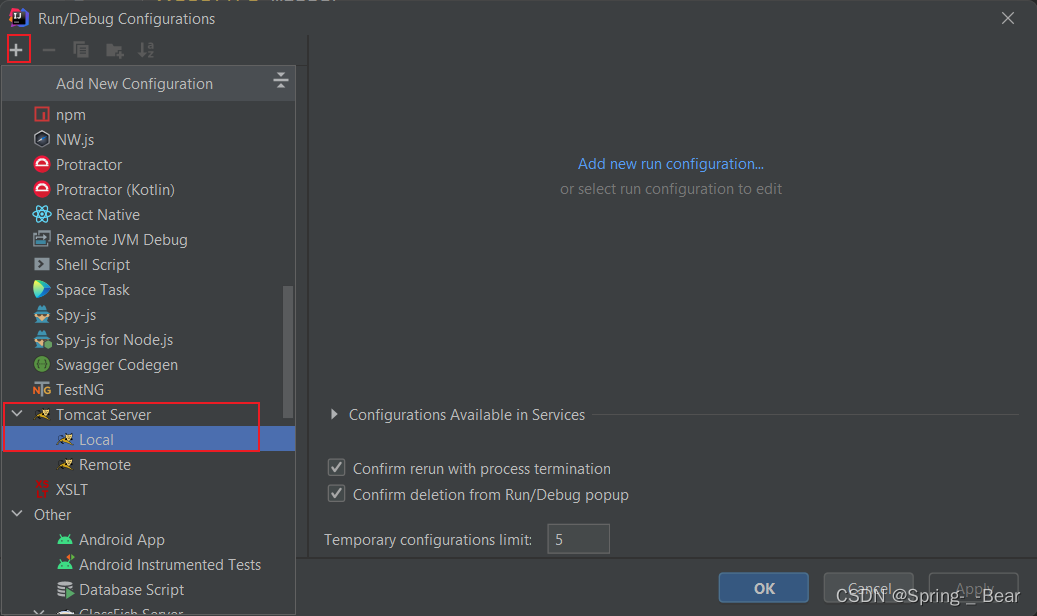Click the Tomcat Remote cat icon

65,464
